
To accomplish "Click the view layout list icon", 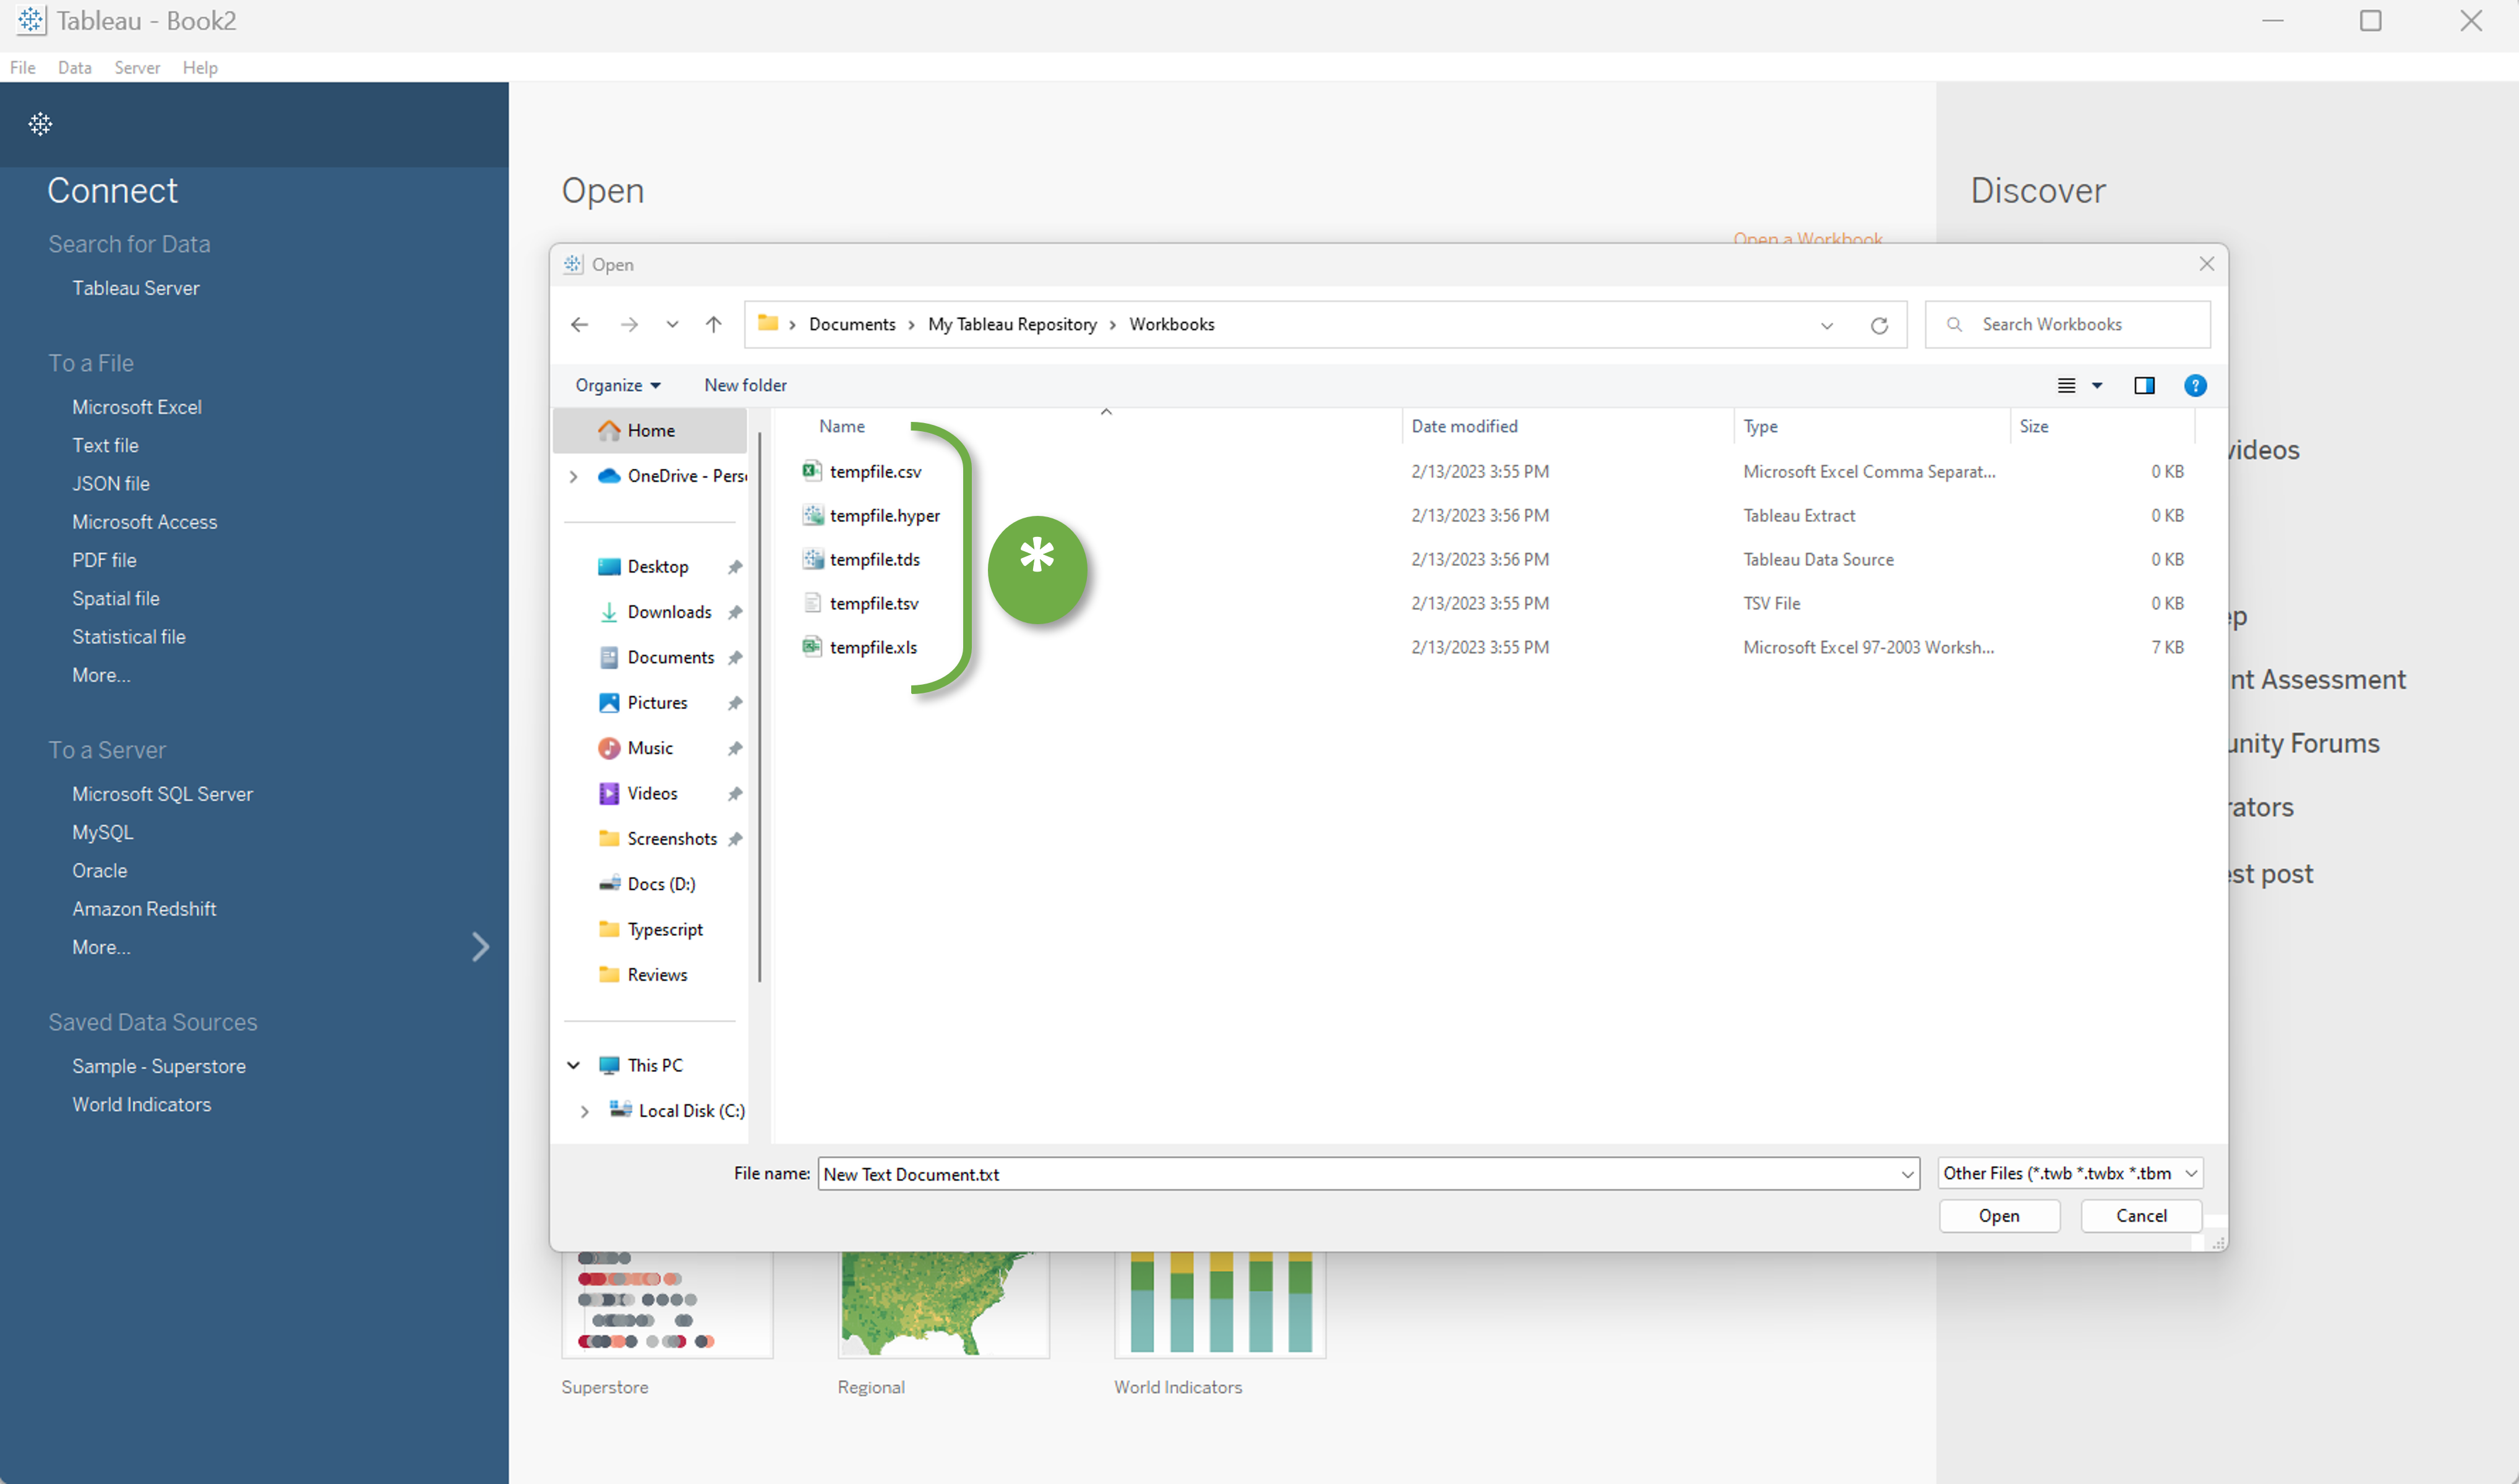I will tap(2066, 385).
